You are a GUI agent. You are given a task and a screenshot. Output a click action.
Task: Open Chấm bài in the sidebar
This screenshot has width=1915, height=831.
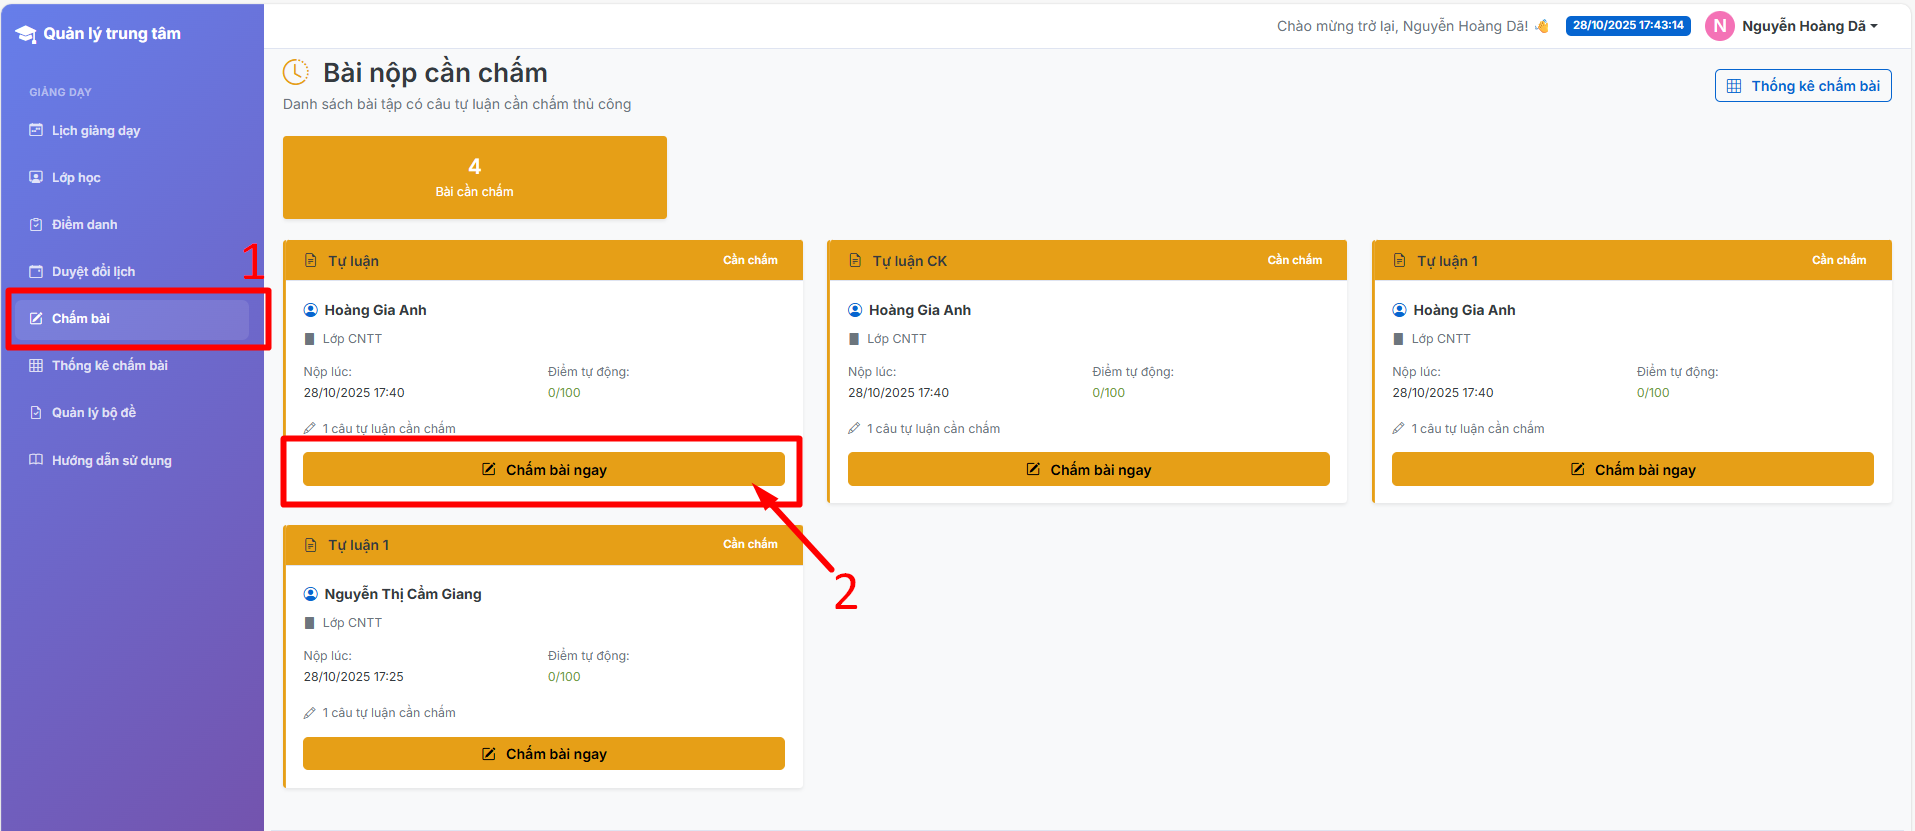point(81,318)
